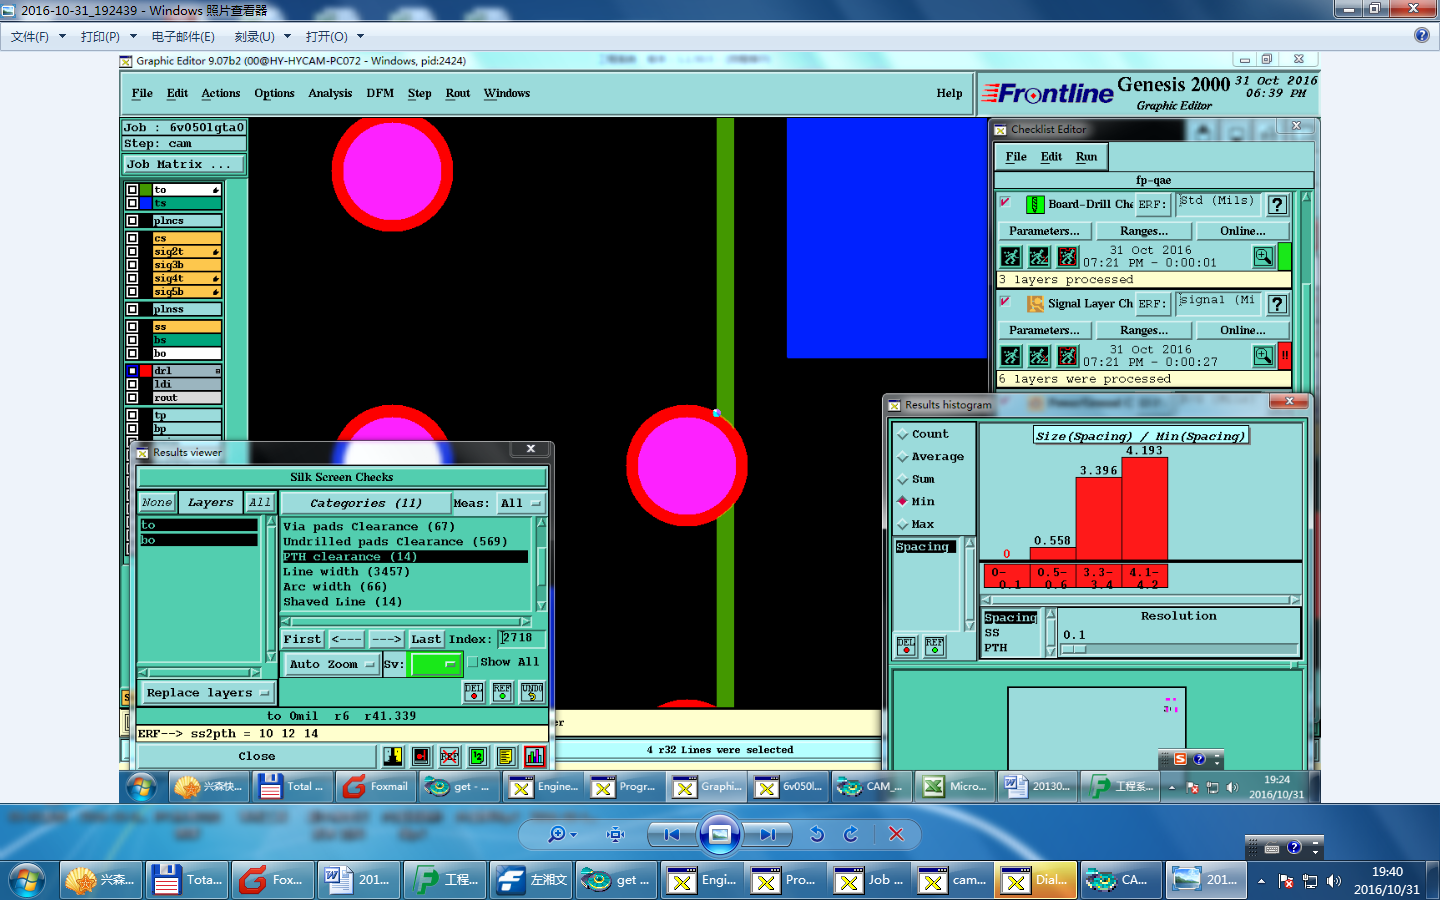Click the green numbered icon beside Close
The height and width of the screenshot is (900, 1440).
[478, 756]
